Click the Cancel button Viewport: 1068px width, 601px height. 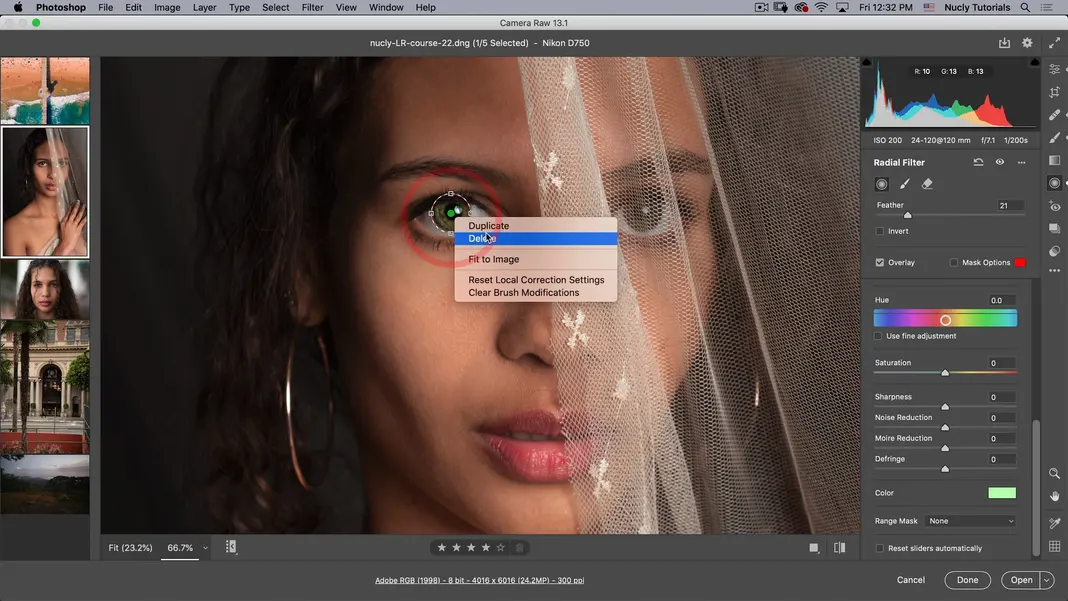911,580
